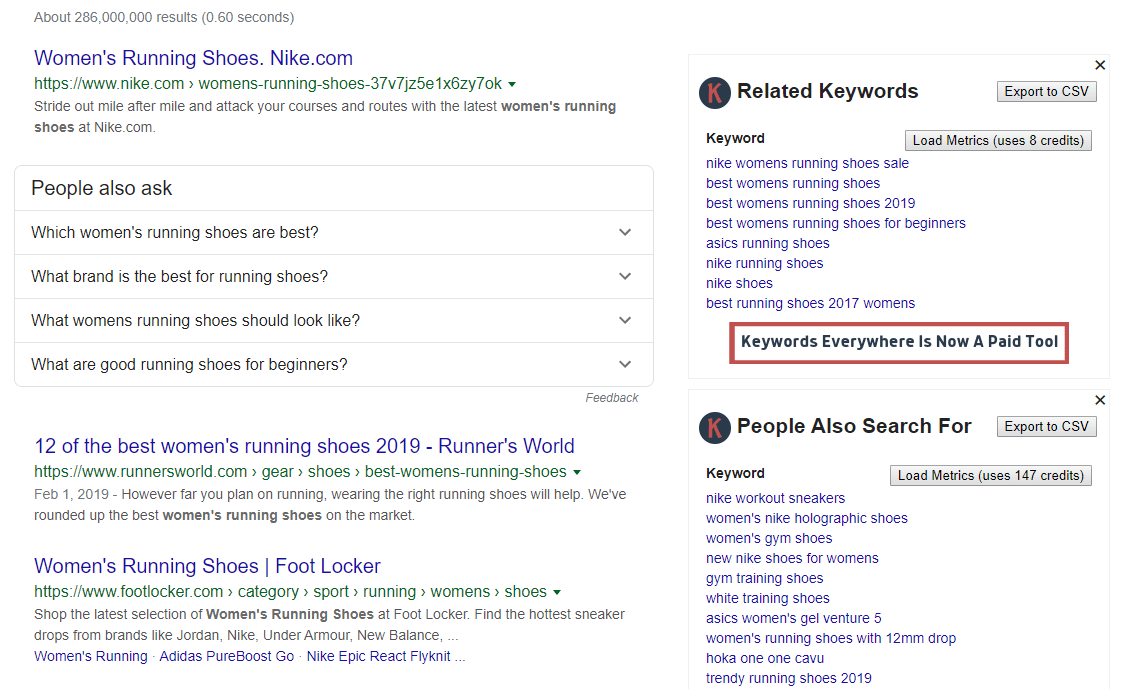Click Load Metrics (uses 147 credits)

tap(990, 475)
